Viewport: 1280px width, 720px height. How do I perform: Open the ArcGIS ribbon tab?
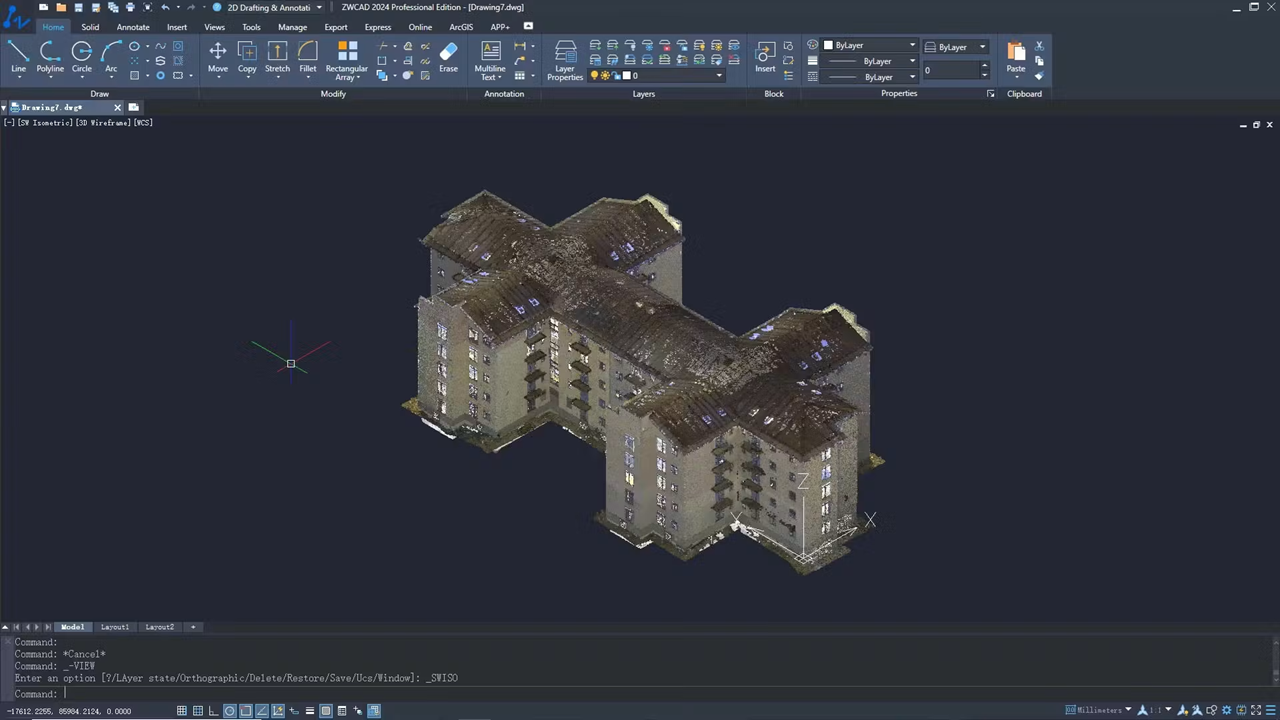click(x=461, y=27)
